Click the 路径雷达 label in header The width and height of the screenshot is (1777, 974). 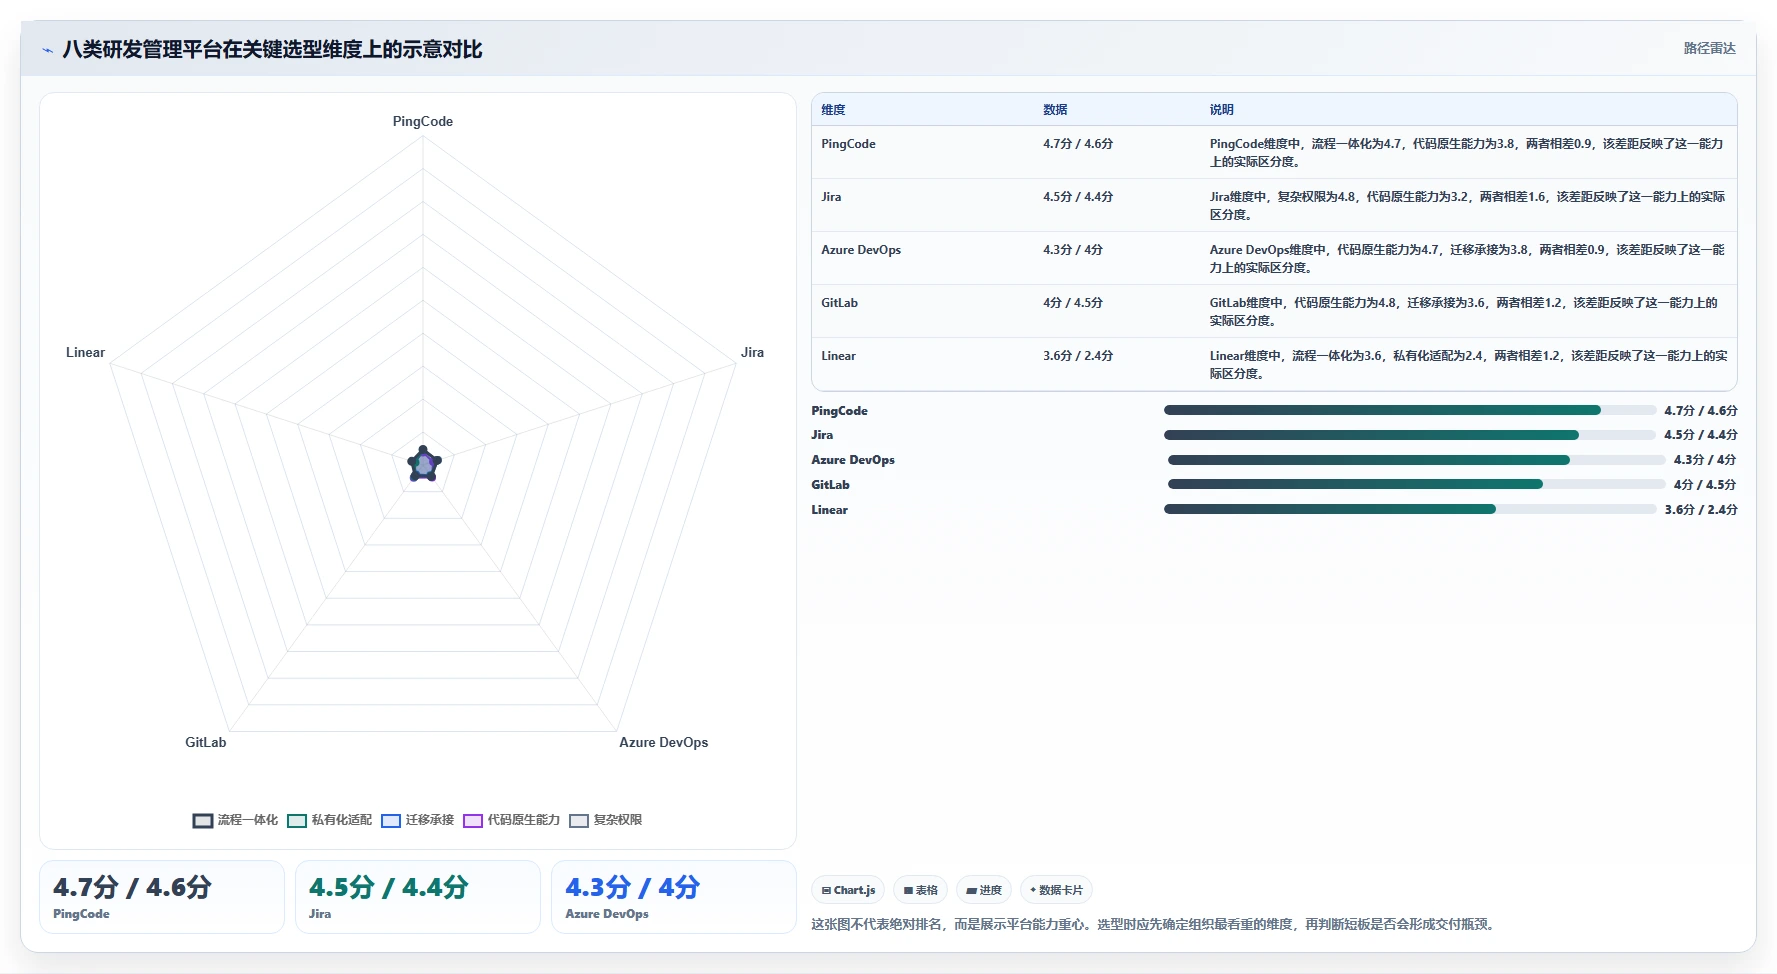click(x=1709, y=48)
